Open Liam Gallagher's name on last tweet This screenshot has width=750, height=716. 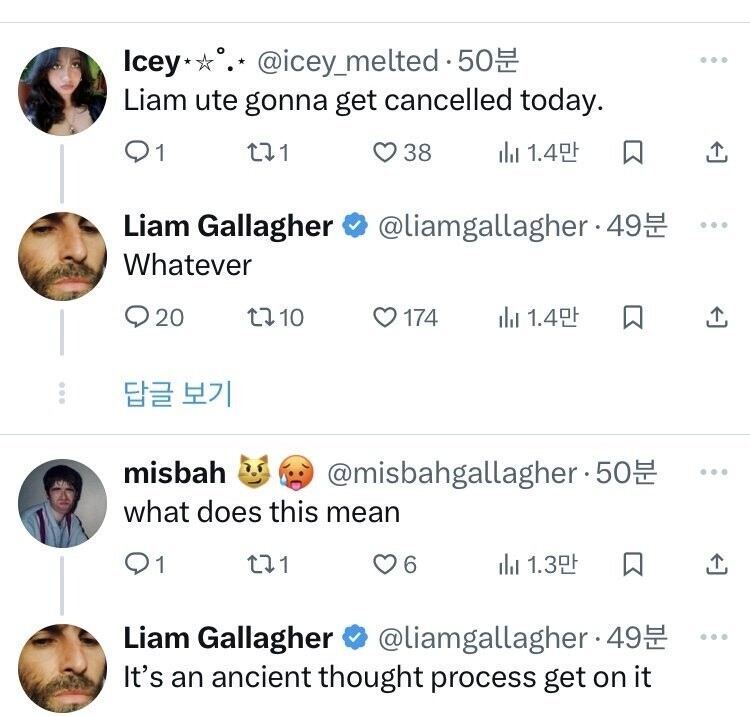tap(228, 638)
